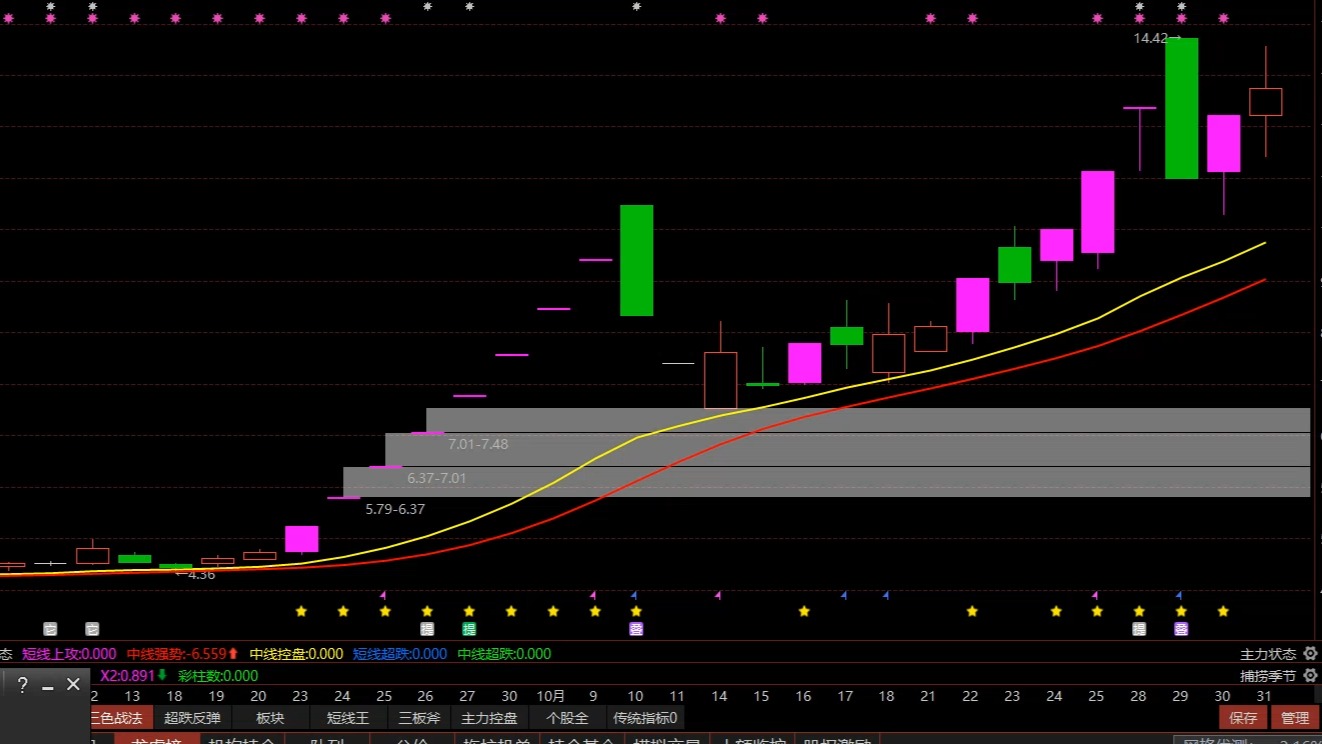
Task: Select the hollow candle on October 31
Action: coord(1265,101)
